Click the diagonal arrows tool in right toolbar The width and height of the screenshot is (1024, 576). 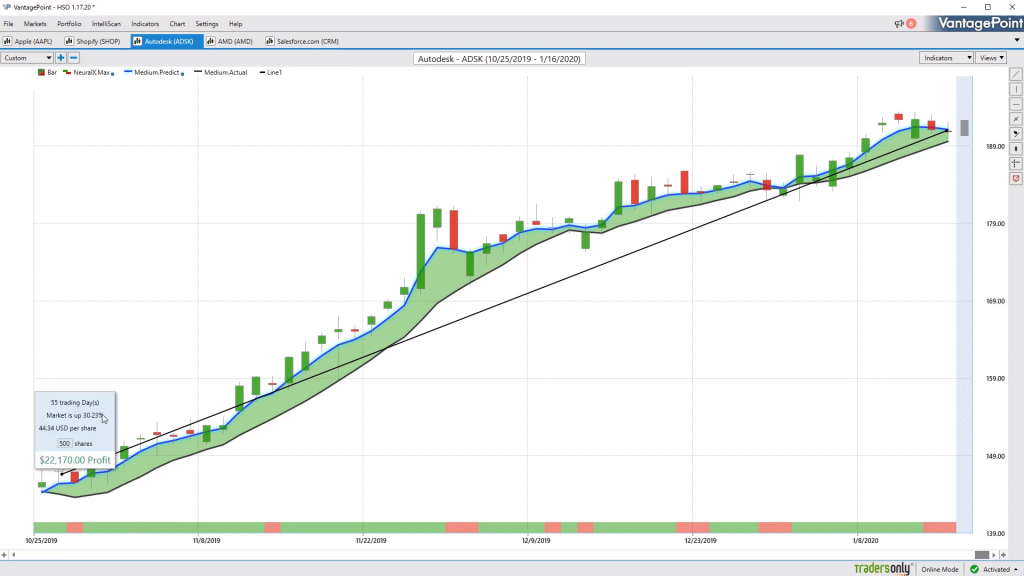click(1016, 119)
